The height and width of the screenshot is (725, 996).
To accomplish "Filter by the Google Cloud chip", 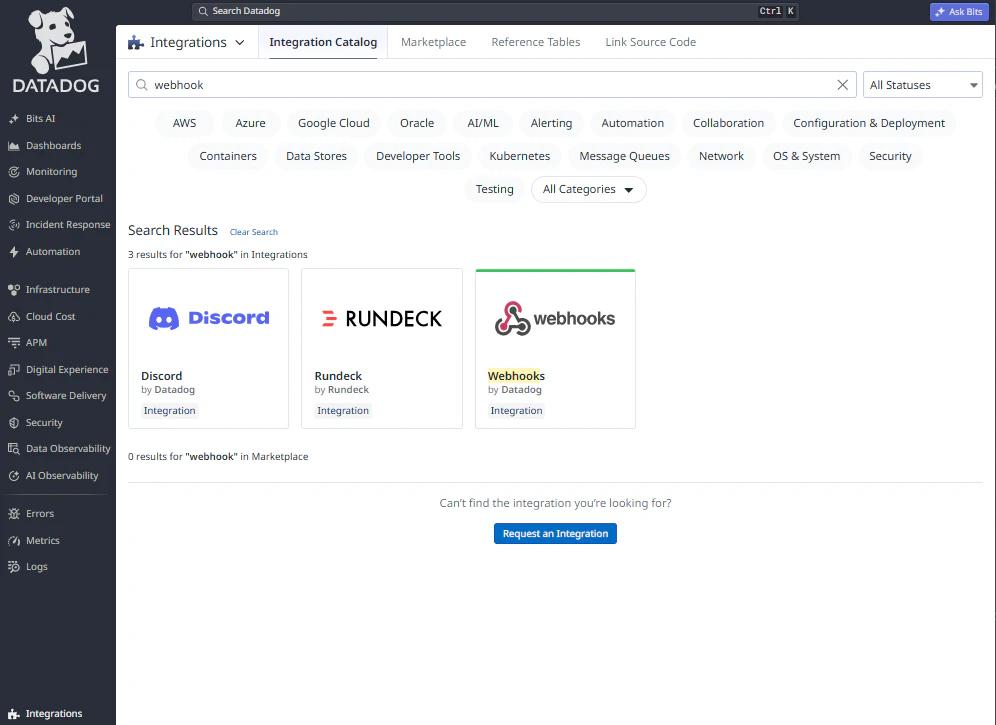I will click(x=333, y=123).
